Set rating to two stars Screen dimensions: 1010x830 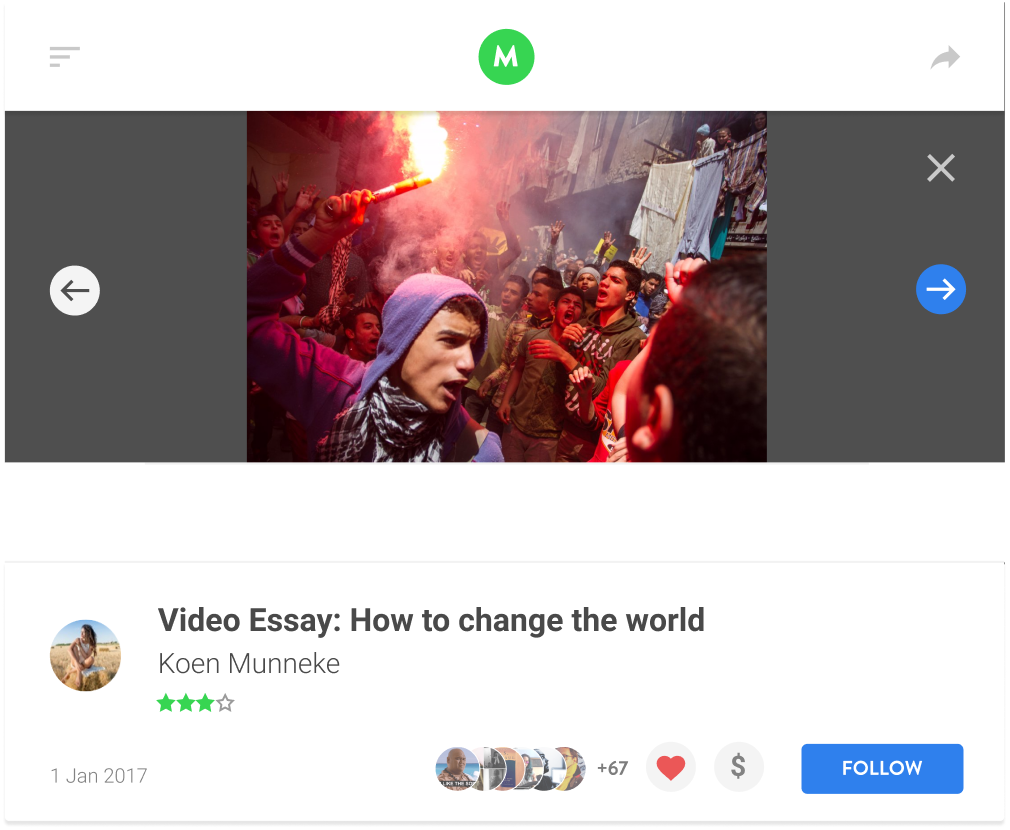[186, 703]
